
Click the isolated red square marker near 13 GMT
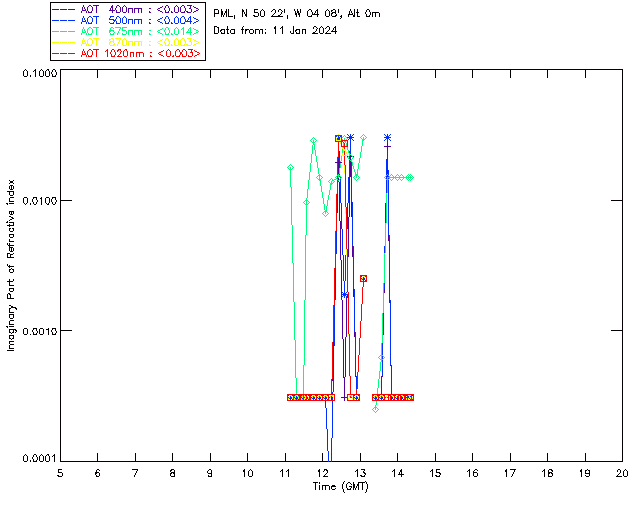363,278
